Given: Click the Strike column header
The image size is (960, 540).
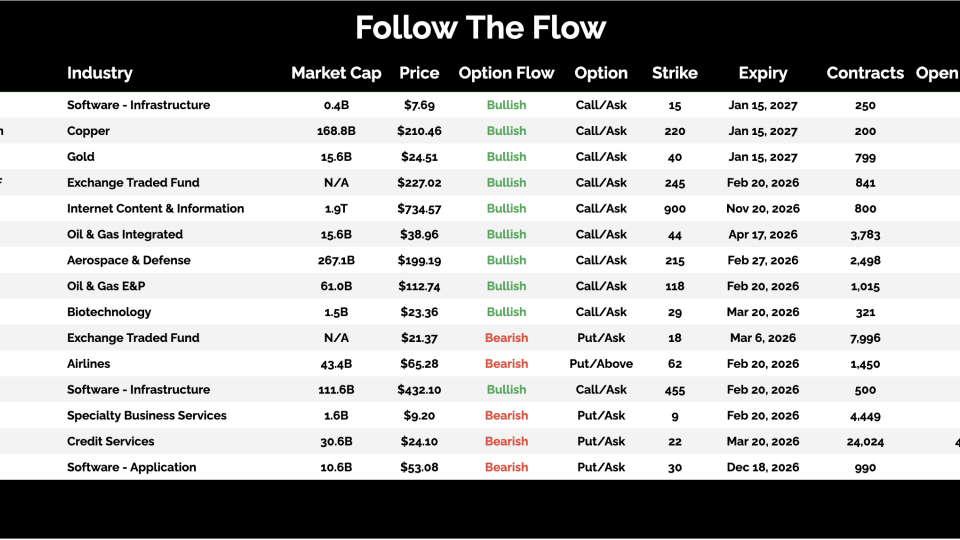Looking at the screenshot, I should tap(674, 73).
